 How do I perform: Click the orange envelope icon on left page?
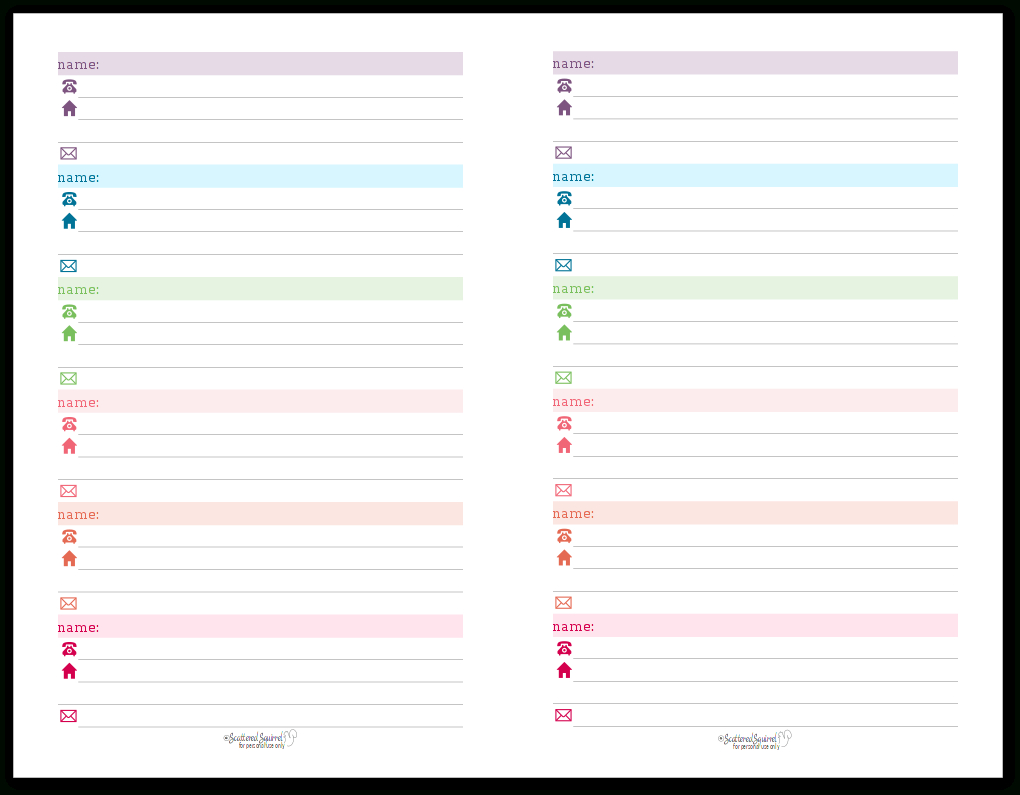click(68, 604)
